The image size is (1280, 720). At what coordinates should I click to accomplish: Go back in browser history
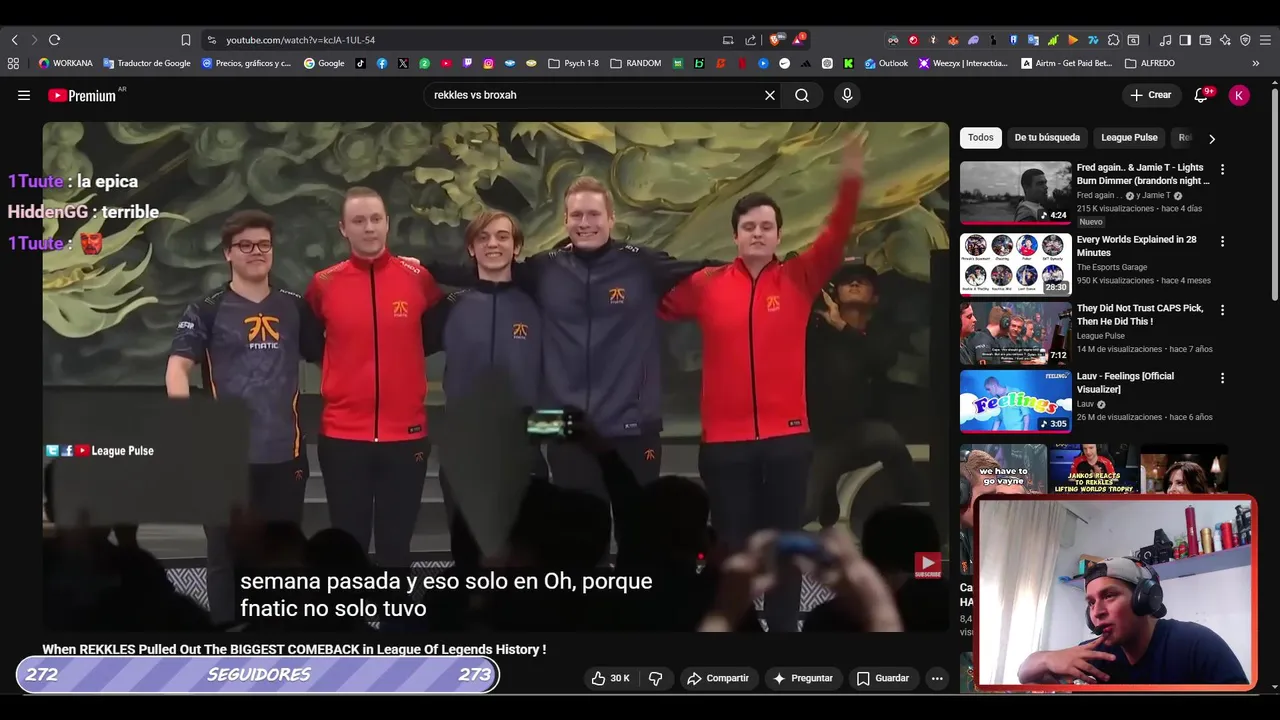tap(14, 40)
